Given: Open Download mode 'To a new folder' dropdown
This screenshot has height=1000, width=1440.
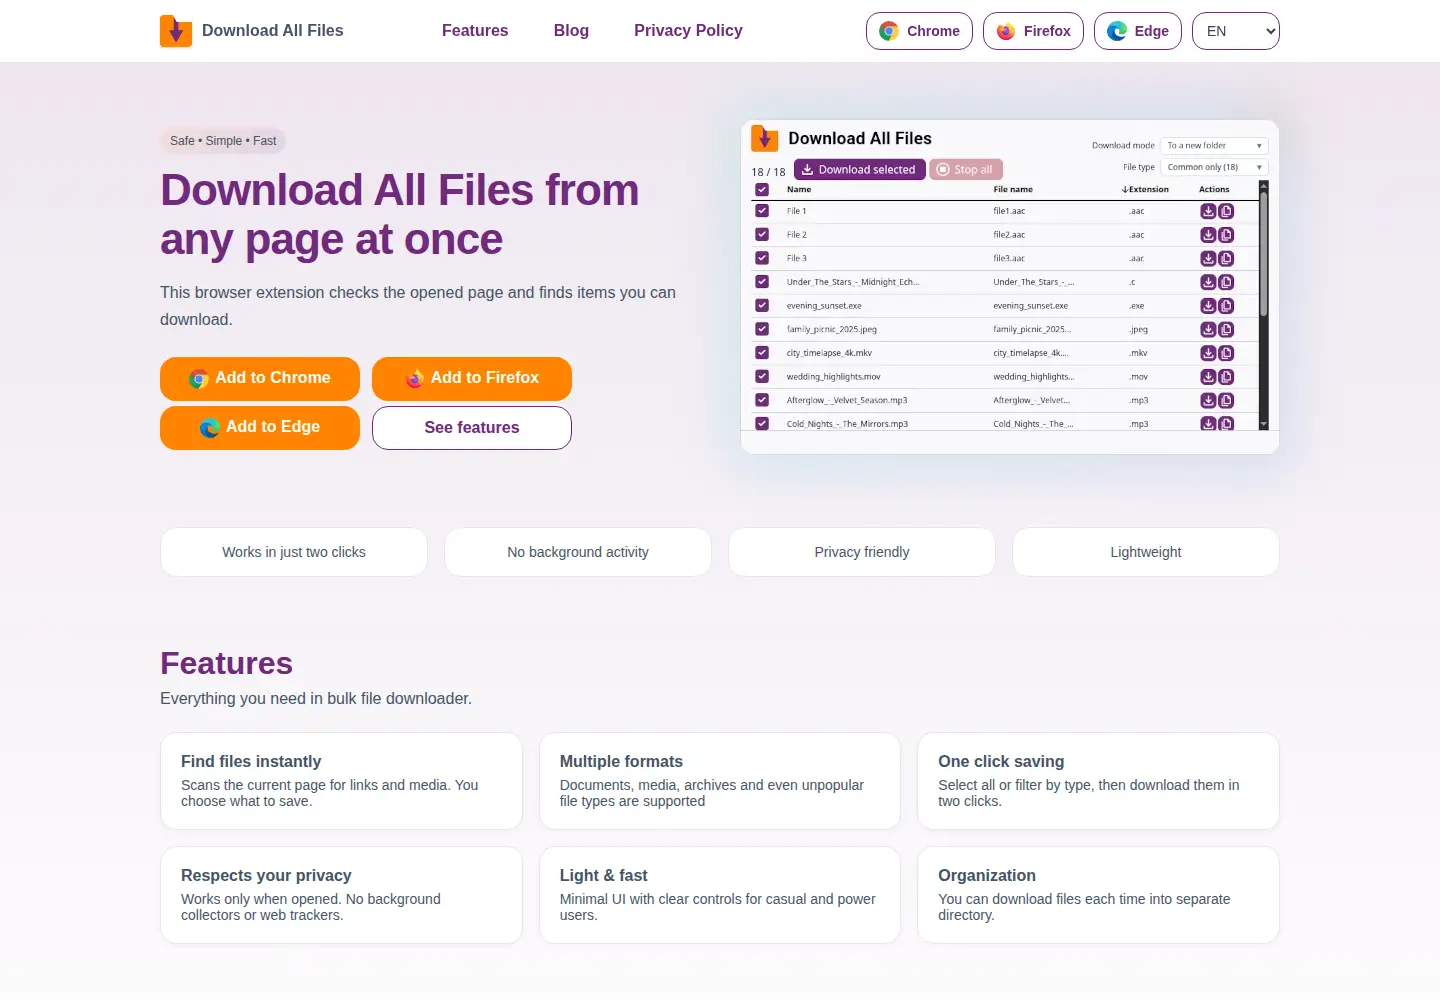Looking at the screenshot, I should pos(1214,146).
